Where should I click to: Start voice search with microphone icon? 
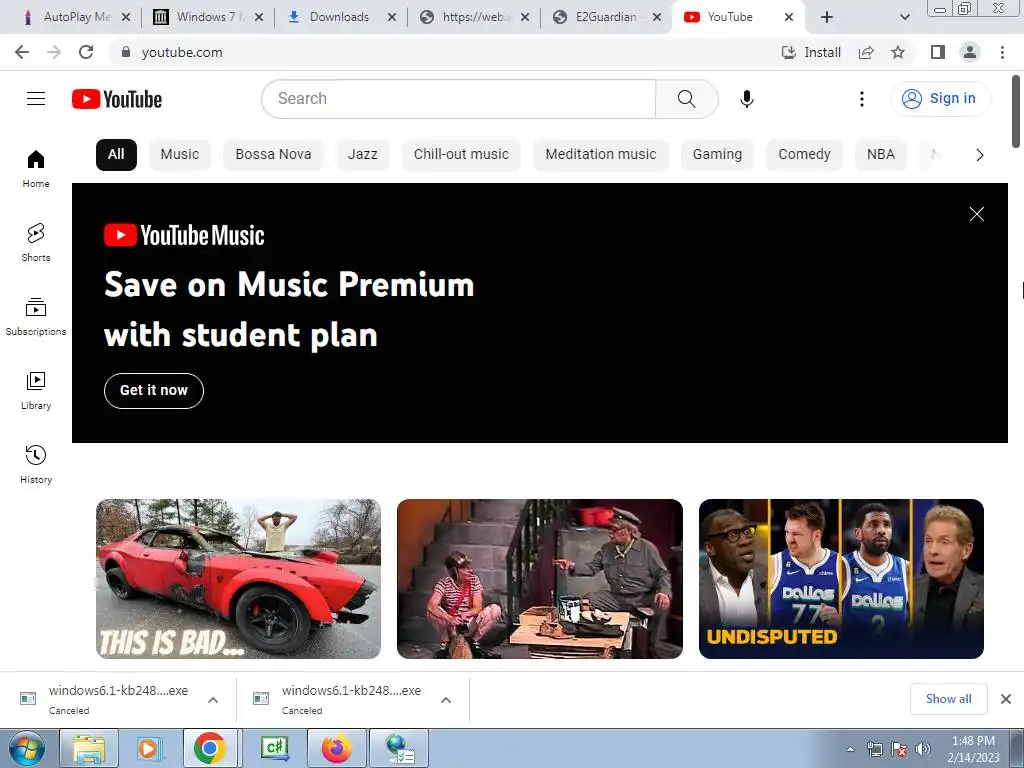tap(746, 99)
